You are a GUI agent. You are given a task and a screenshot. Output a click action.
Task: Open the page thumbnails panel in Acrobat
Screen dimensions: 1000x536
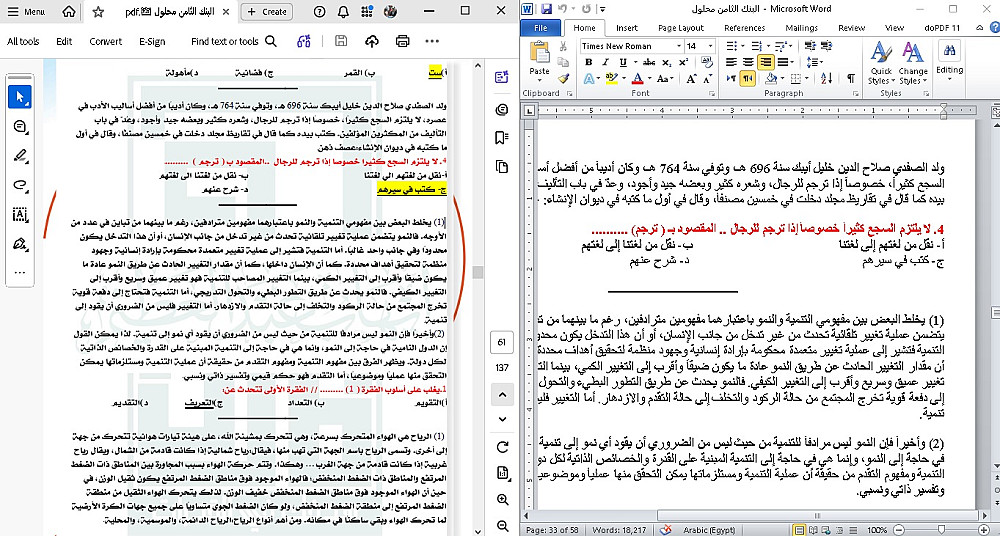tap(502, 167)
